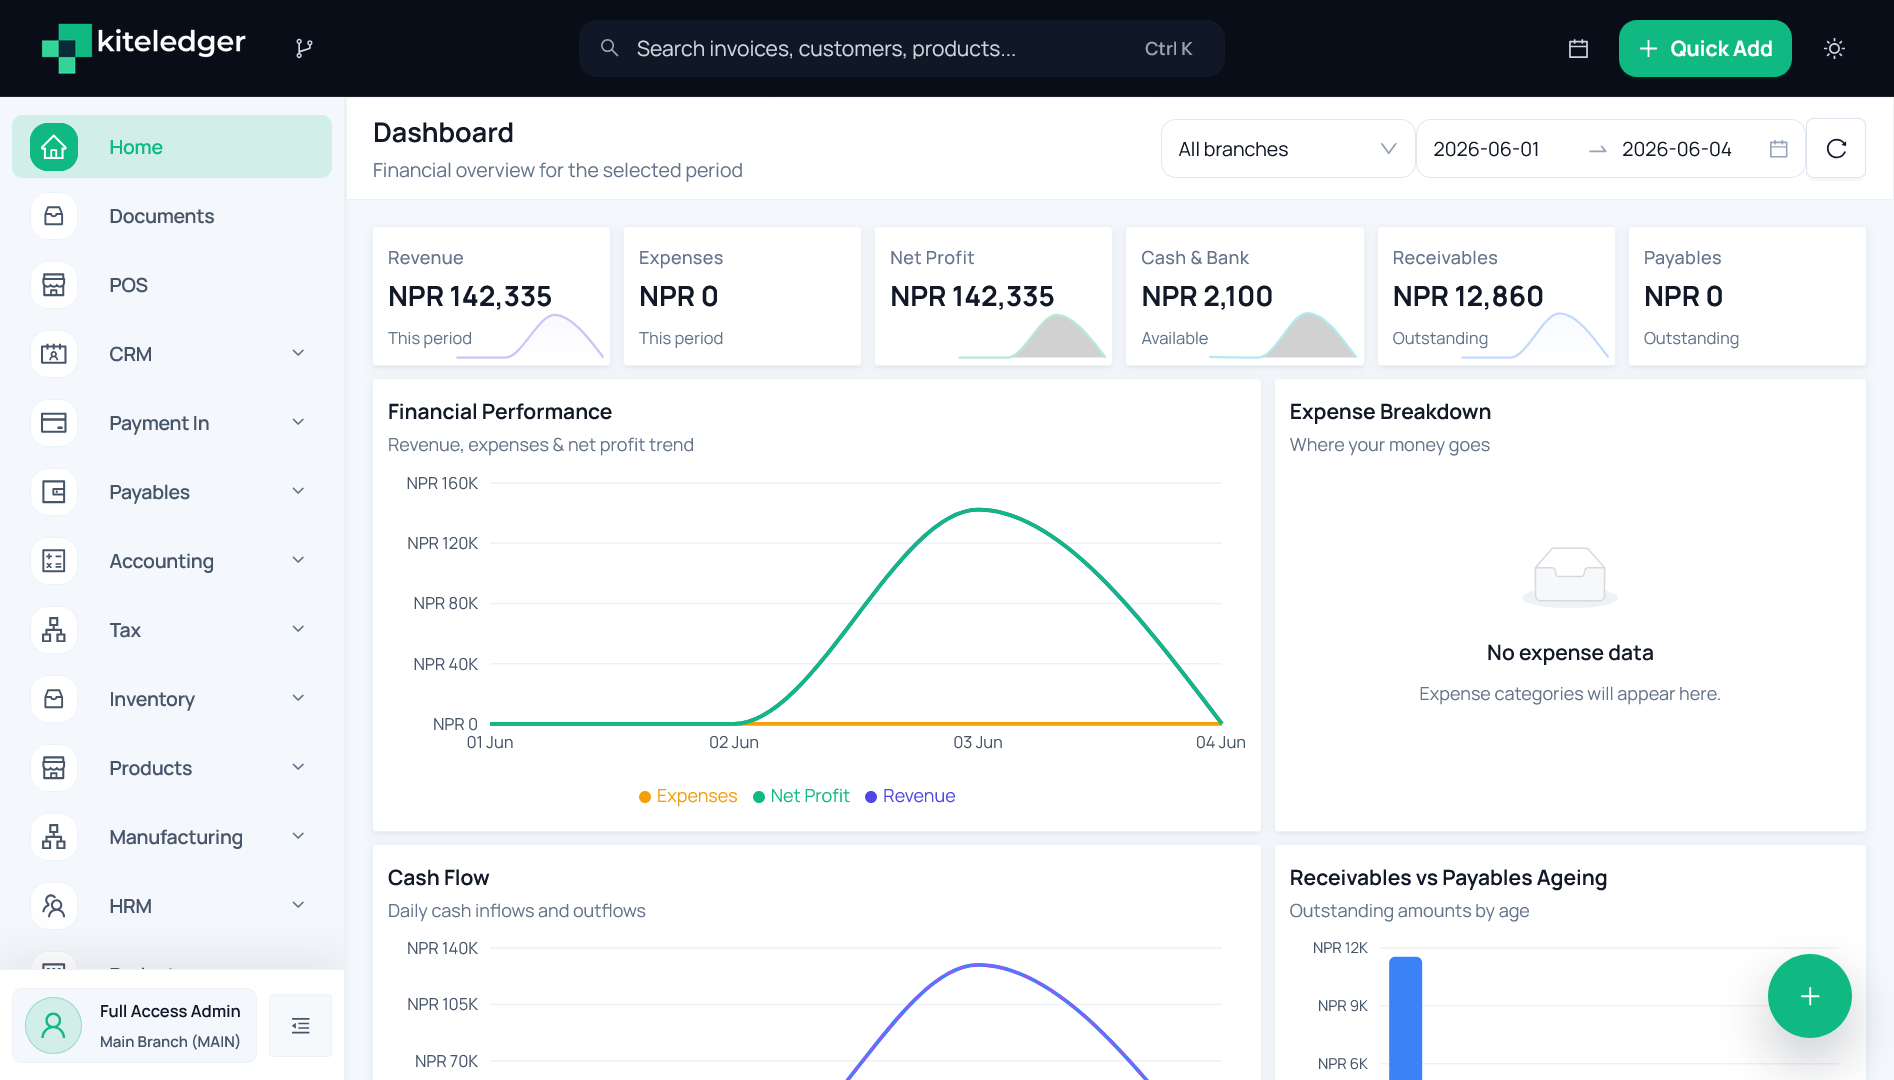1894x1080 pixels.
Task: Click the date range arrow separator icon
Action: click(x=1598, y=150)
